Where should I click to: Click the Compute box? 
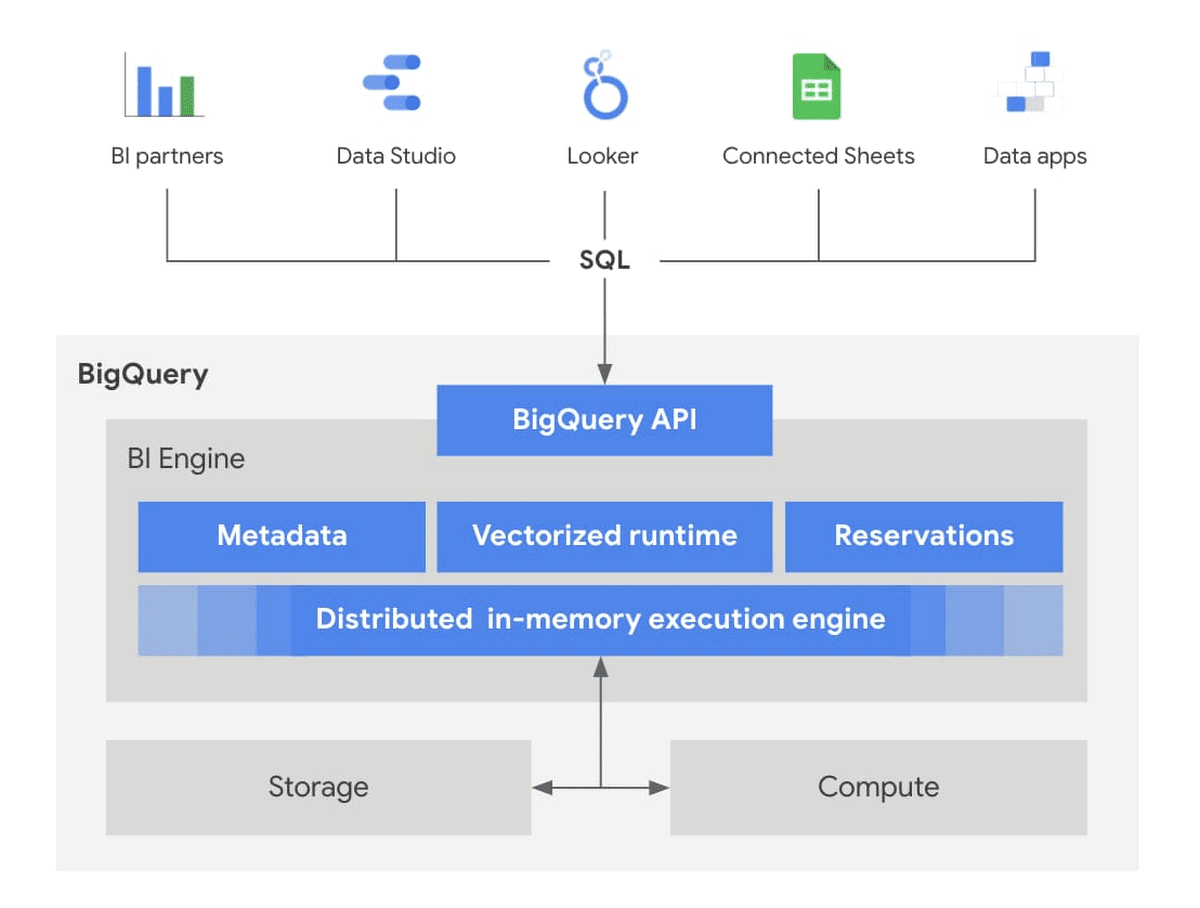(878, 787)
